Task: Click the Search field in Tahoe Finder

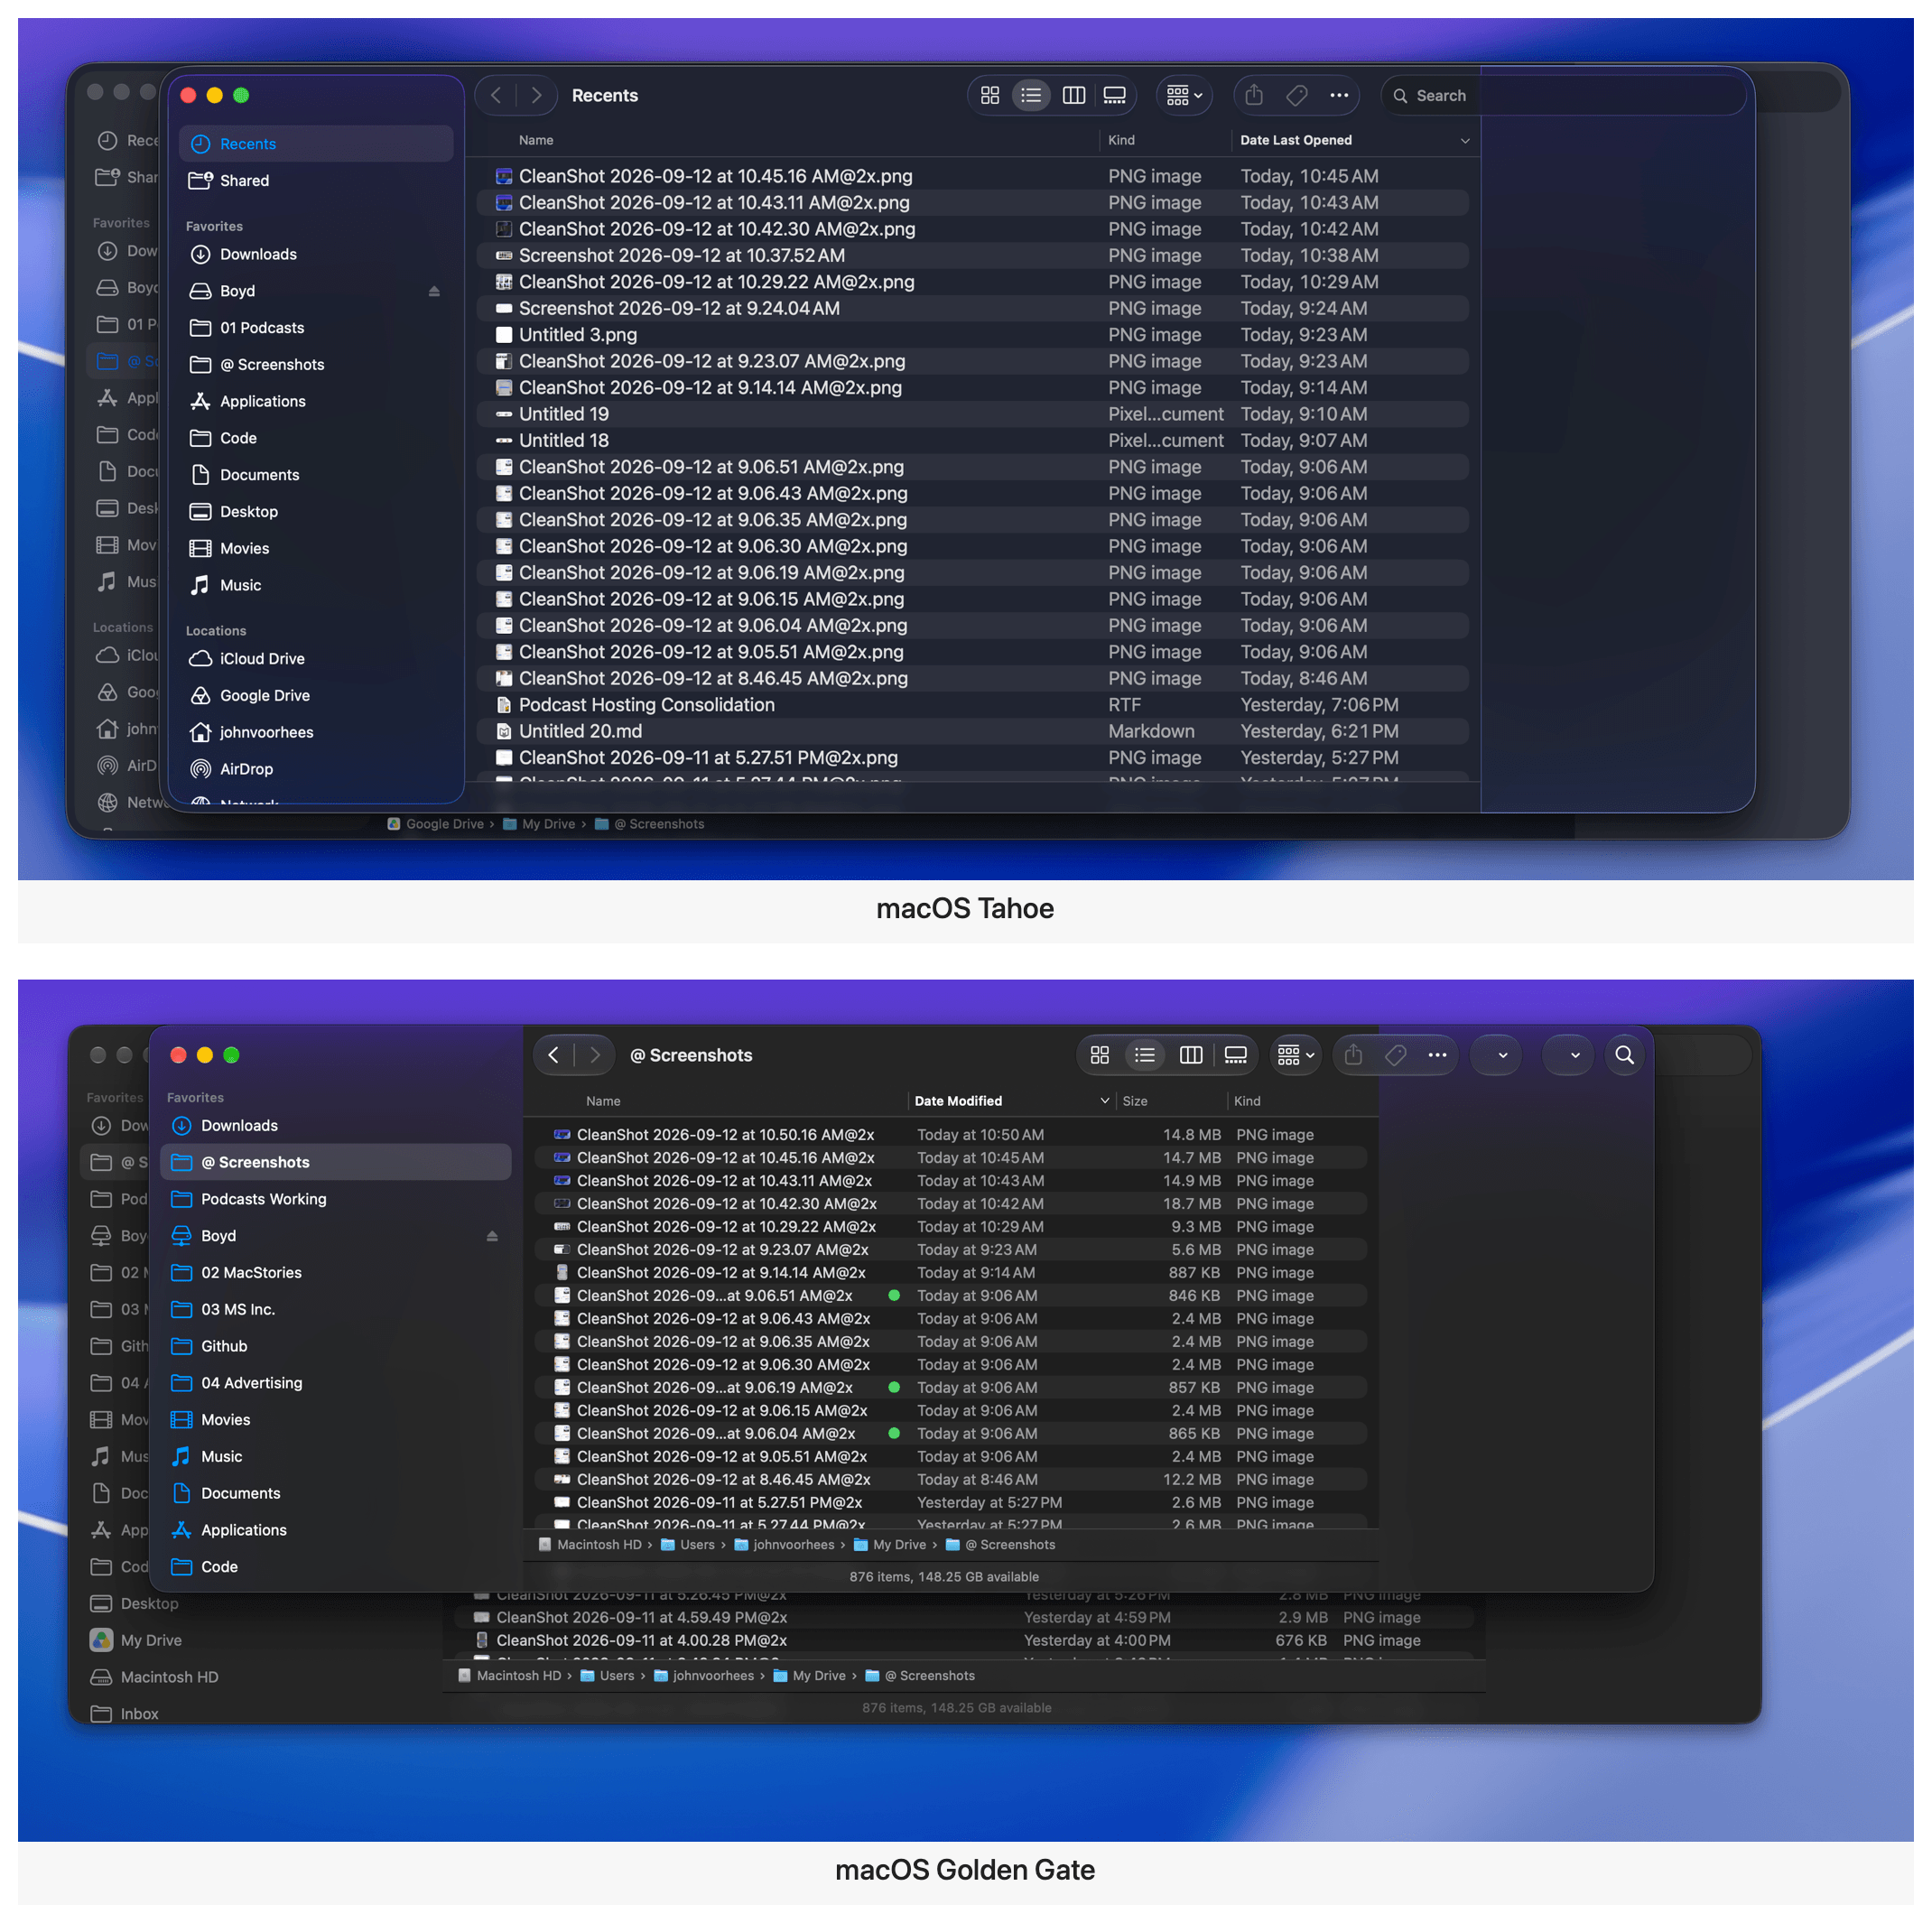Action: click(x=1564, y=95)
